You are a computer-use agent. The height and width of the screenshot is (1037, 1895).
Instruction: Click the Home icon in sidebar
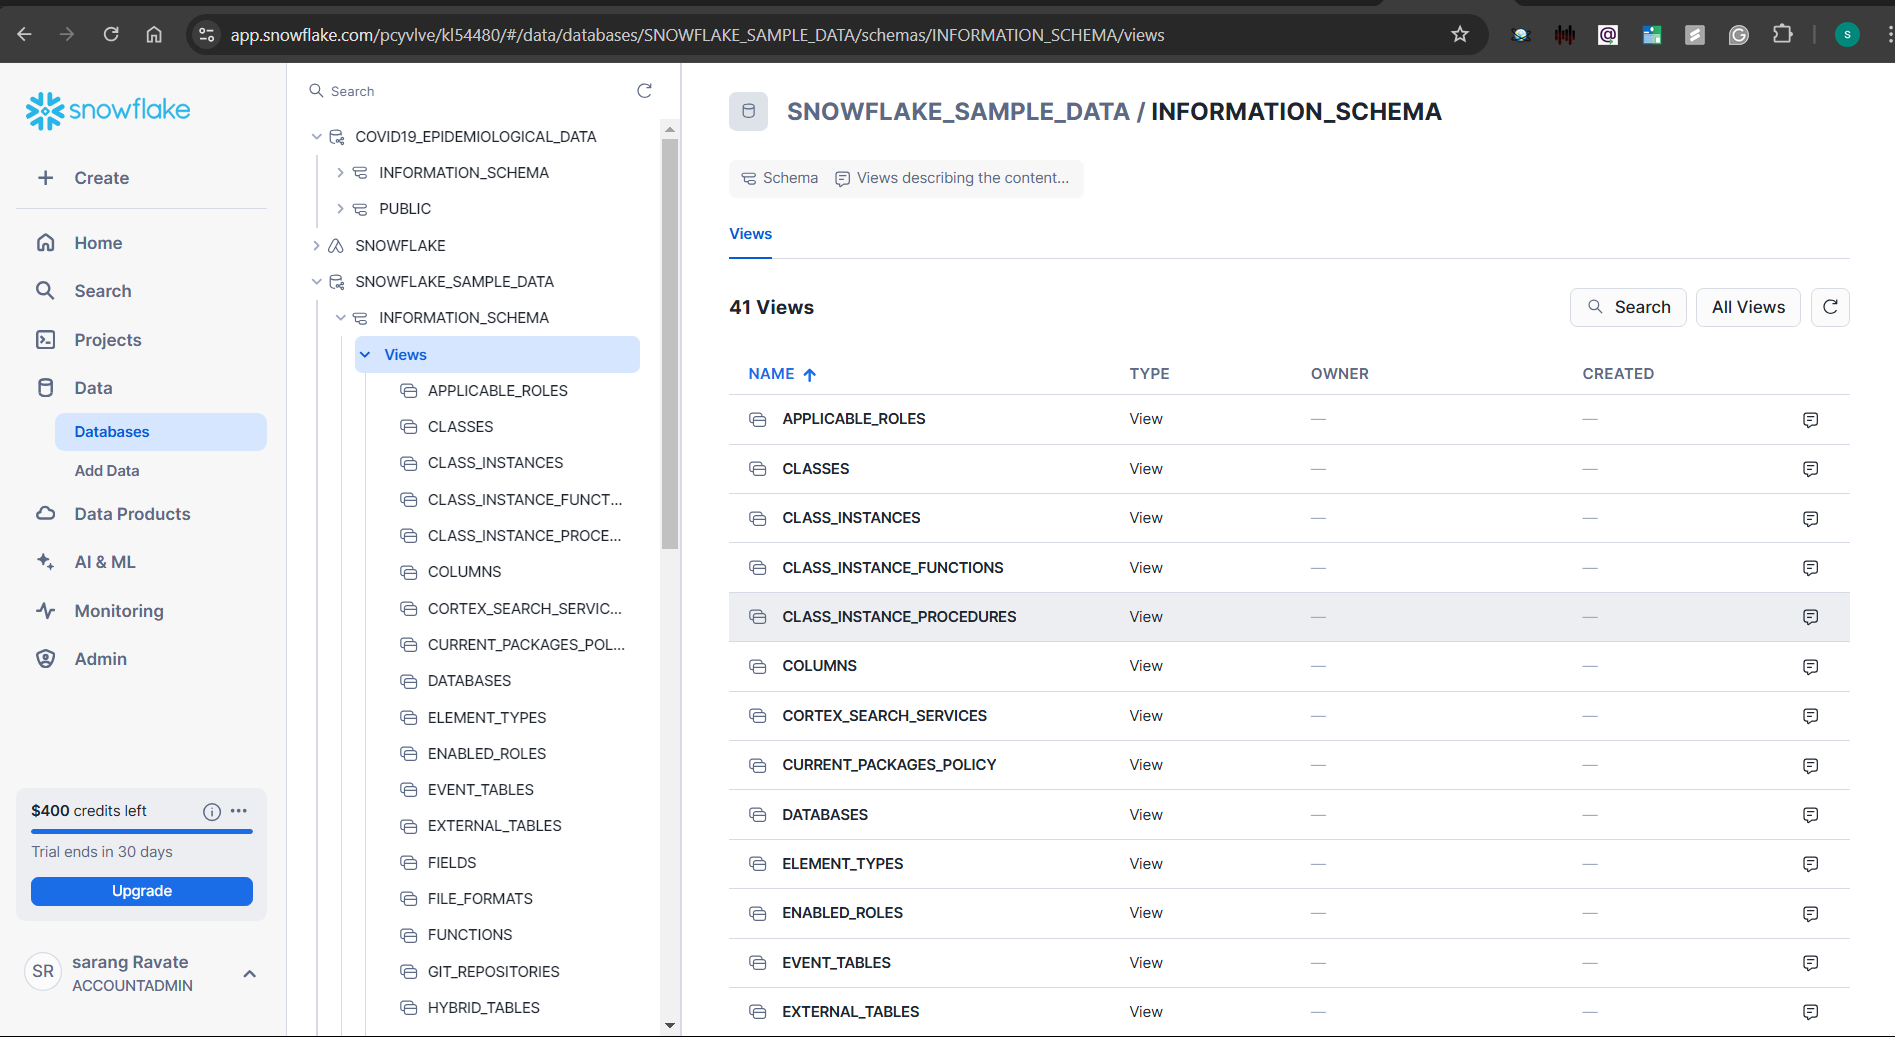tap(45, 243)
